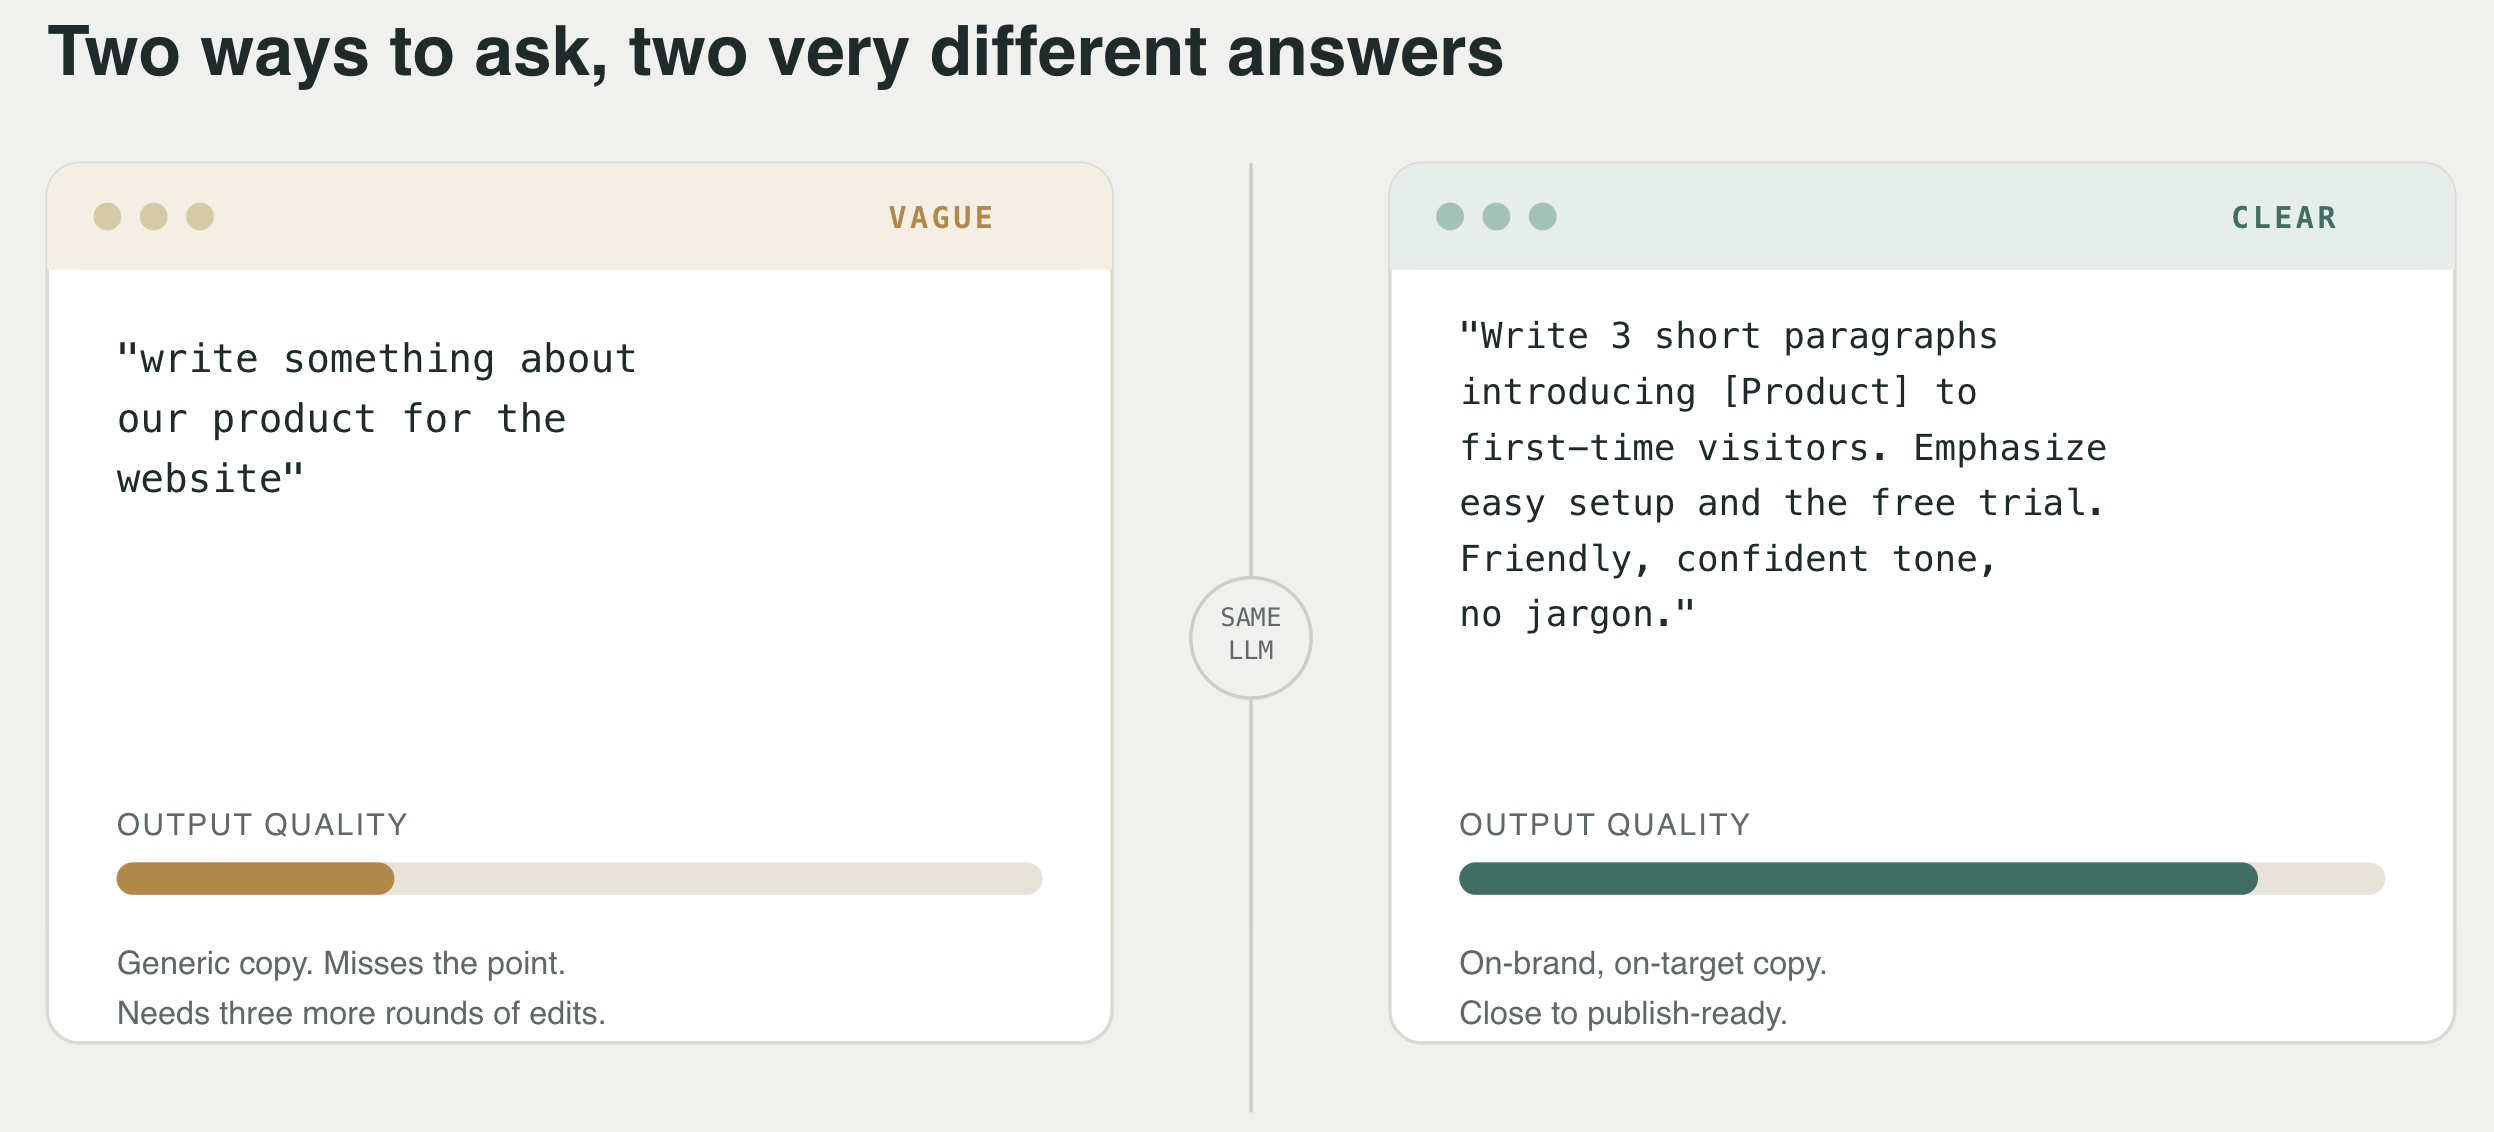Click the brown output quality bar fill
This screenshot has height=1132, width=2494.
tap(255, 878)
